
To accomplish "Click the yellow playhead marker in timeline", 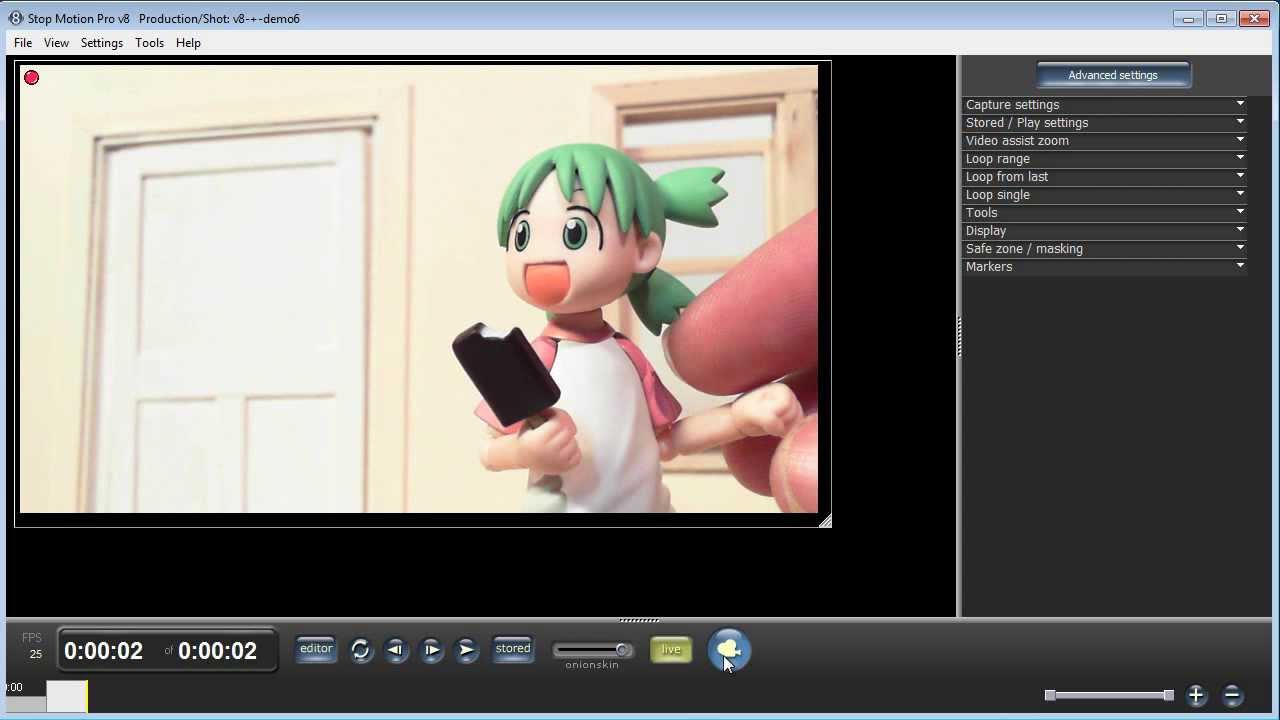I will click(x=88, y=696).
